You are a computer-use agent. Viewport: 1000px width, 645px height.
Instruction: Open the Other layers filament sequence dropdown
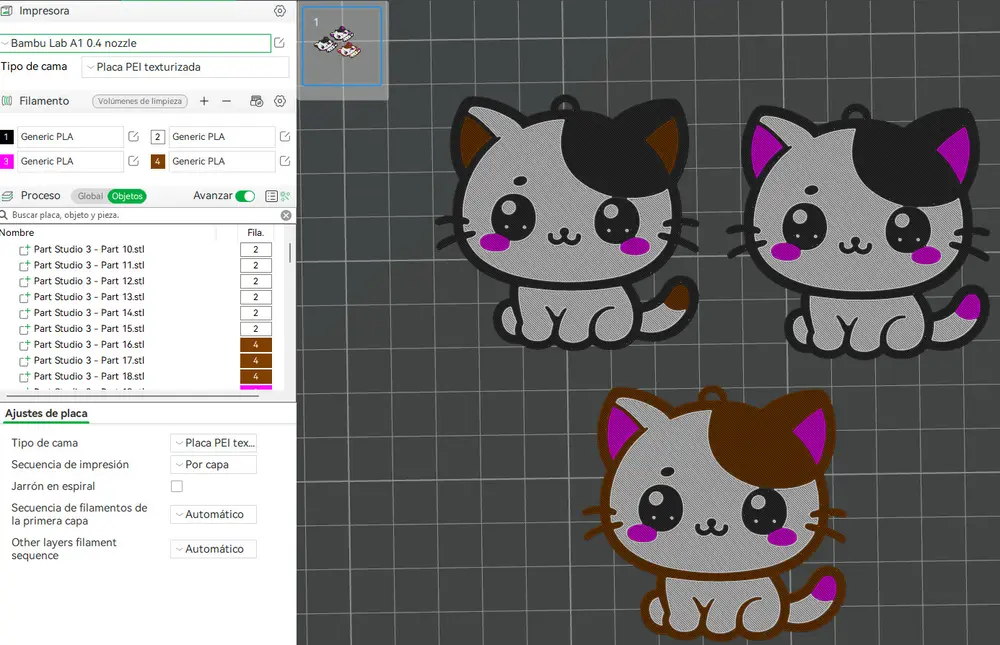tap(214, 549)
